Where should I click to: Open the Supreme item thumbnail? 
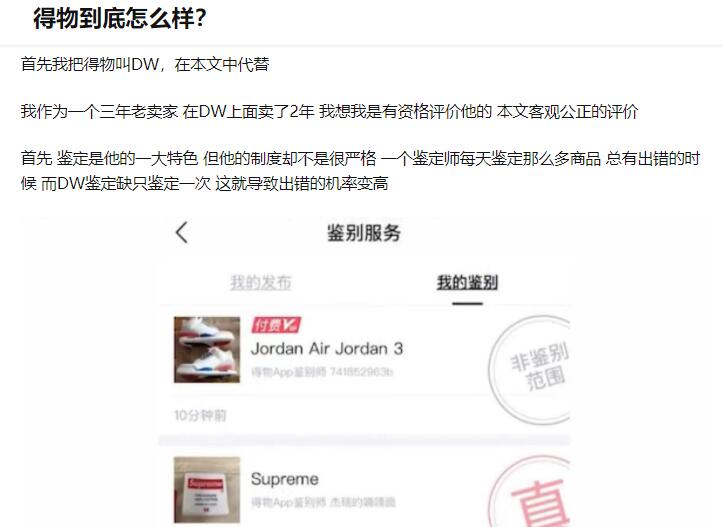pyautogui.click(x=207, y=489)
